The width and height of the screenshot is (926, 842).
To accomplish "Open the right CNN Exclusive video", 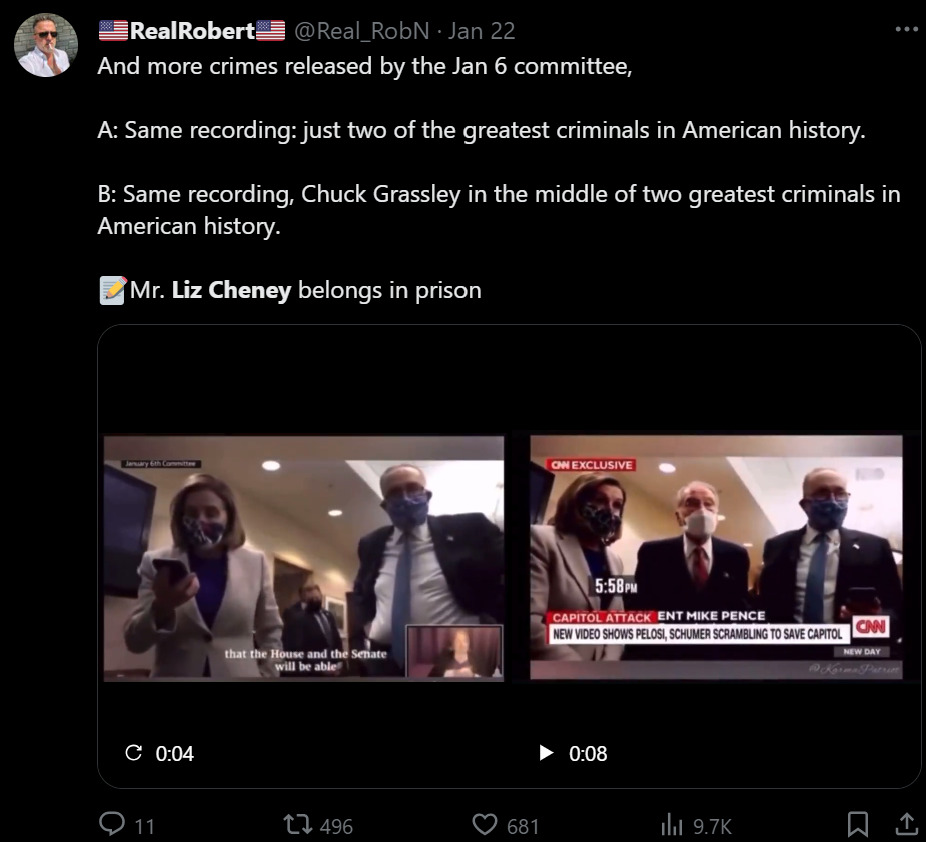I will [x=716, y=558].
